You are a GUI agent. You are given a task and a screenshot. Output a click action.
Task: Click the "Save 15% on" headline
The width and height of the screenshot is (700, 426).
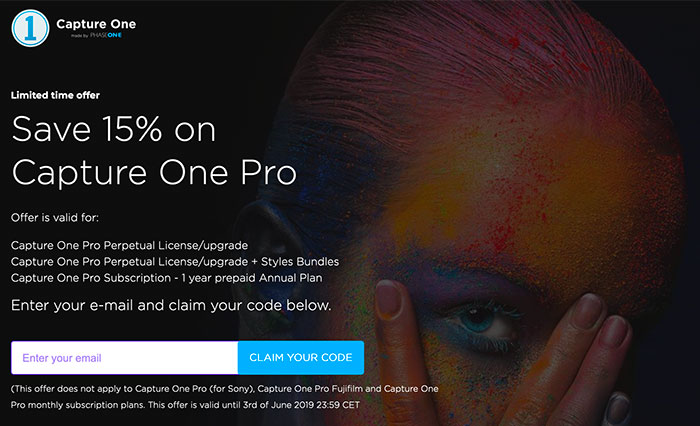114,129
